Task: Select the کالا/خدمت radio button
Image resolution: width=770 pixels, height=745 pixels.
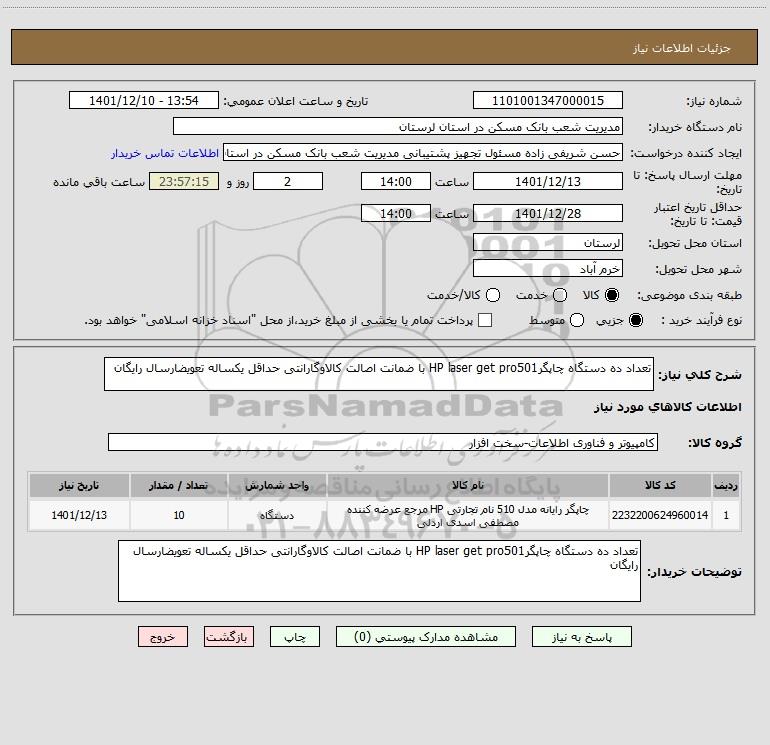Action: [493, 295]
